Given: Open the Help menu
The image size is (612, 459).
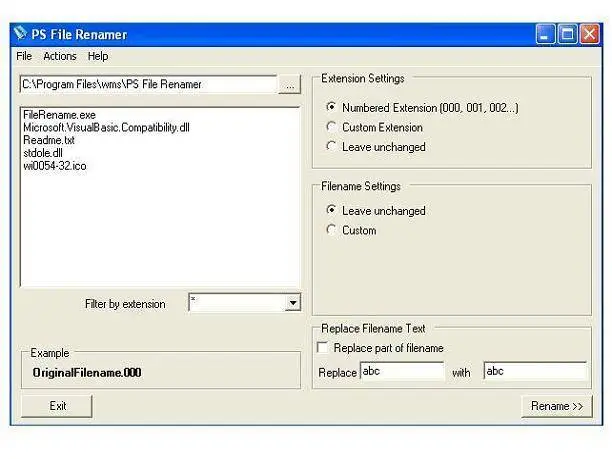Looking at the screenshot, I should [98, 56].
